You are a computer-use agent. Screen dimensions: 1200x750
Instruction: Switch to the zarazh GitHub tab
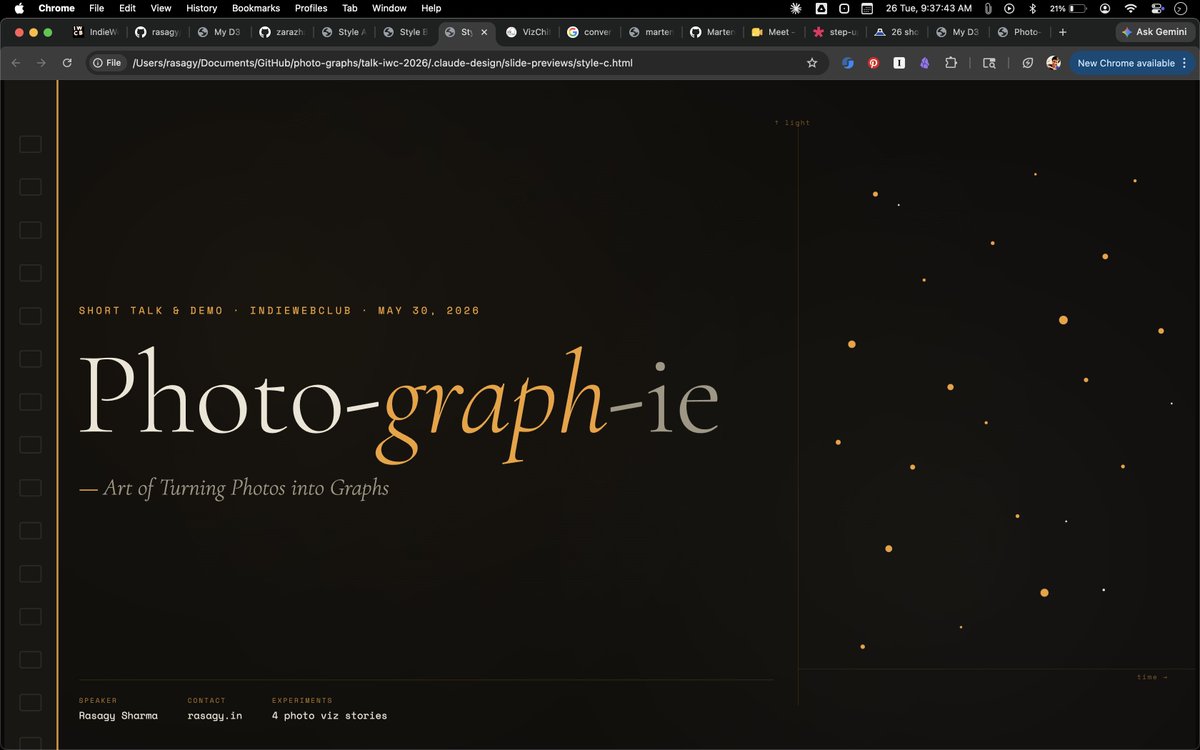tap(282, 32)
